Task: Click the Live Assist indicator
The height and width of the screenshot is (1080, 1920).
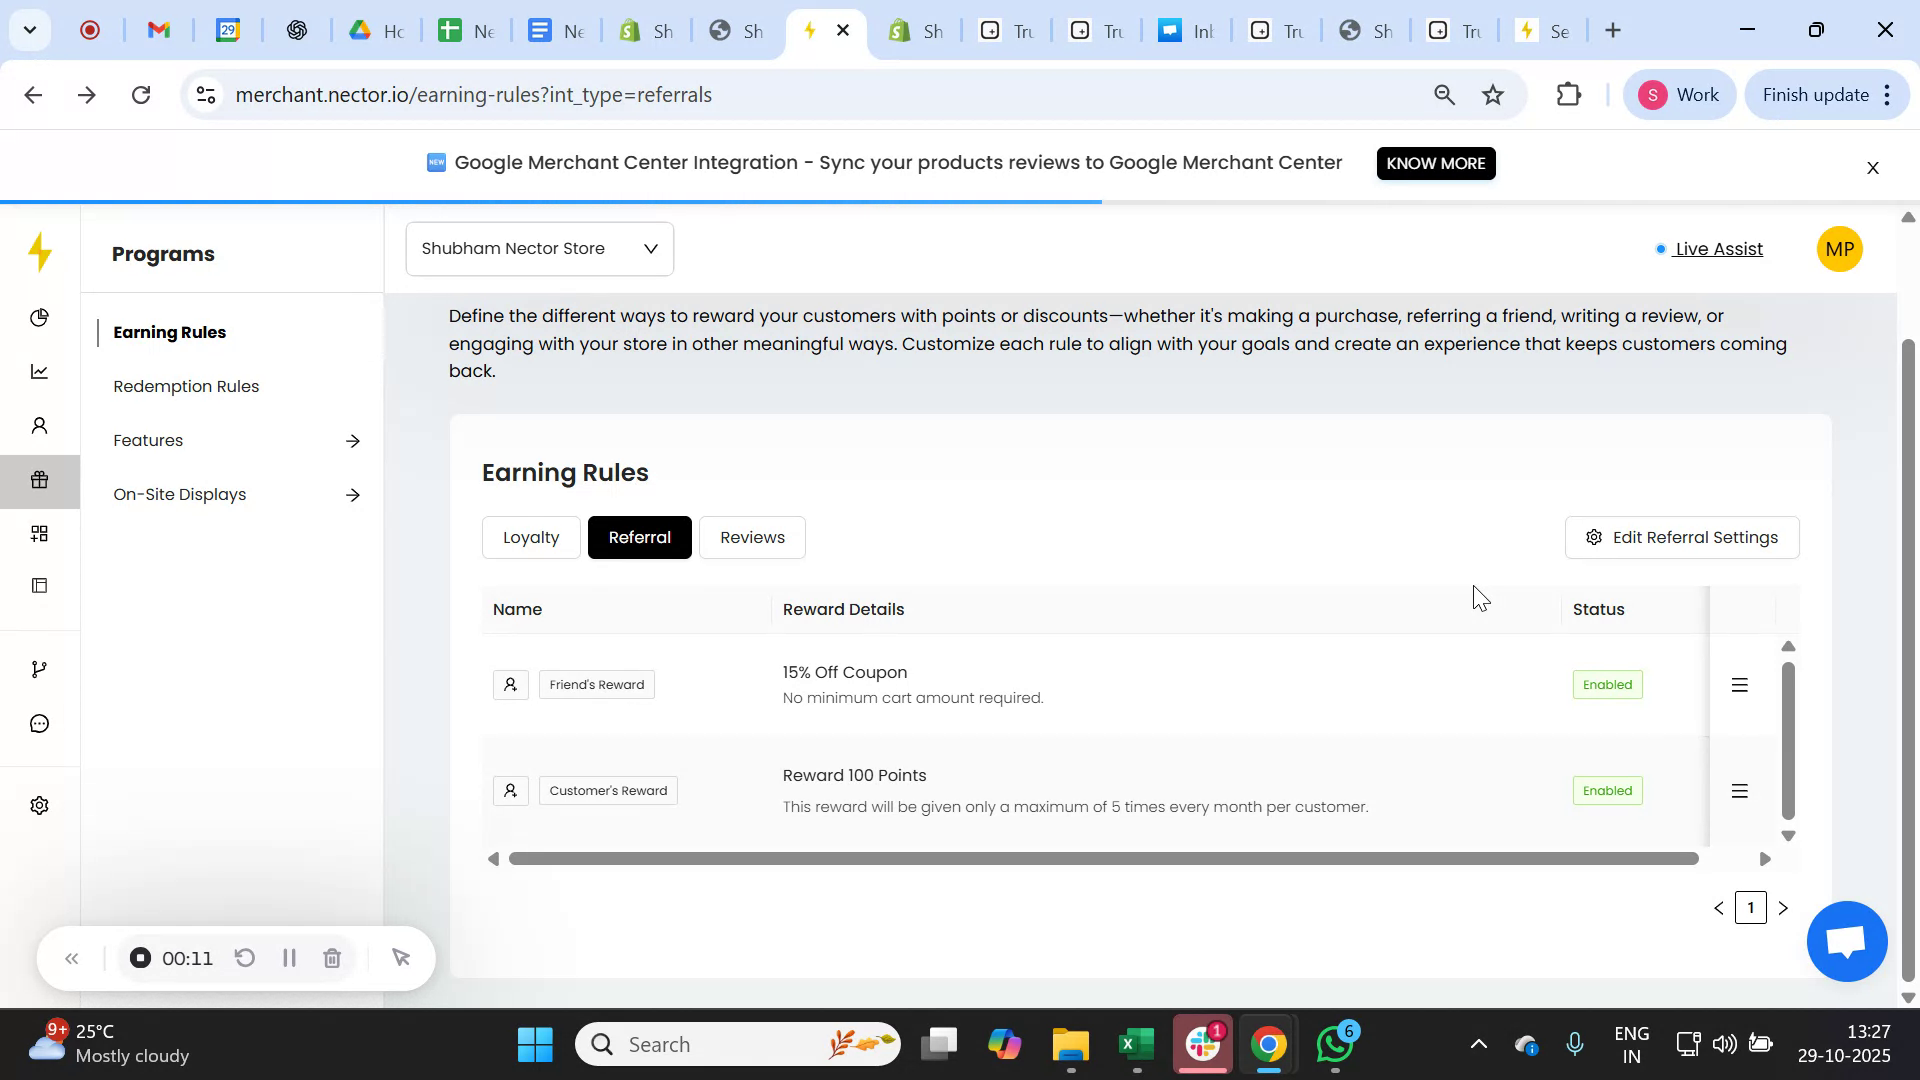Action: tap(1716, 249)
